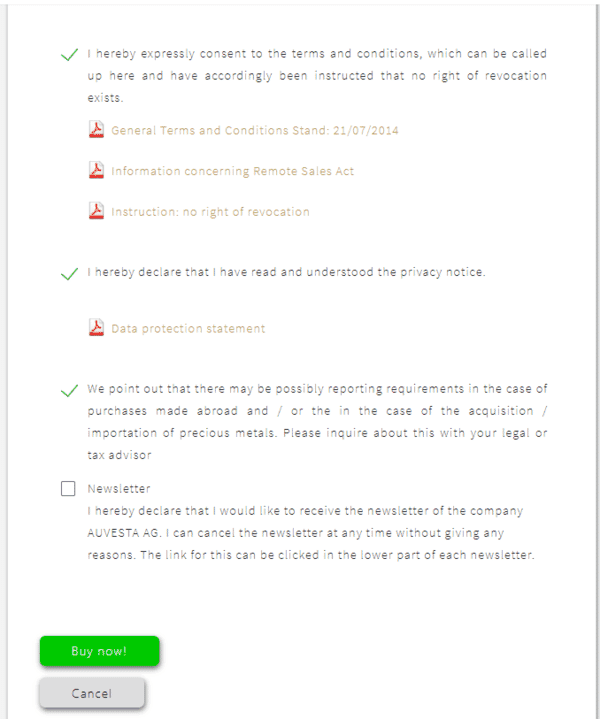This screenshot has width=600, height=719.
Task: Open PDF icon for Remote Sales Act information
Action: click(x=96, y=171)
